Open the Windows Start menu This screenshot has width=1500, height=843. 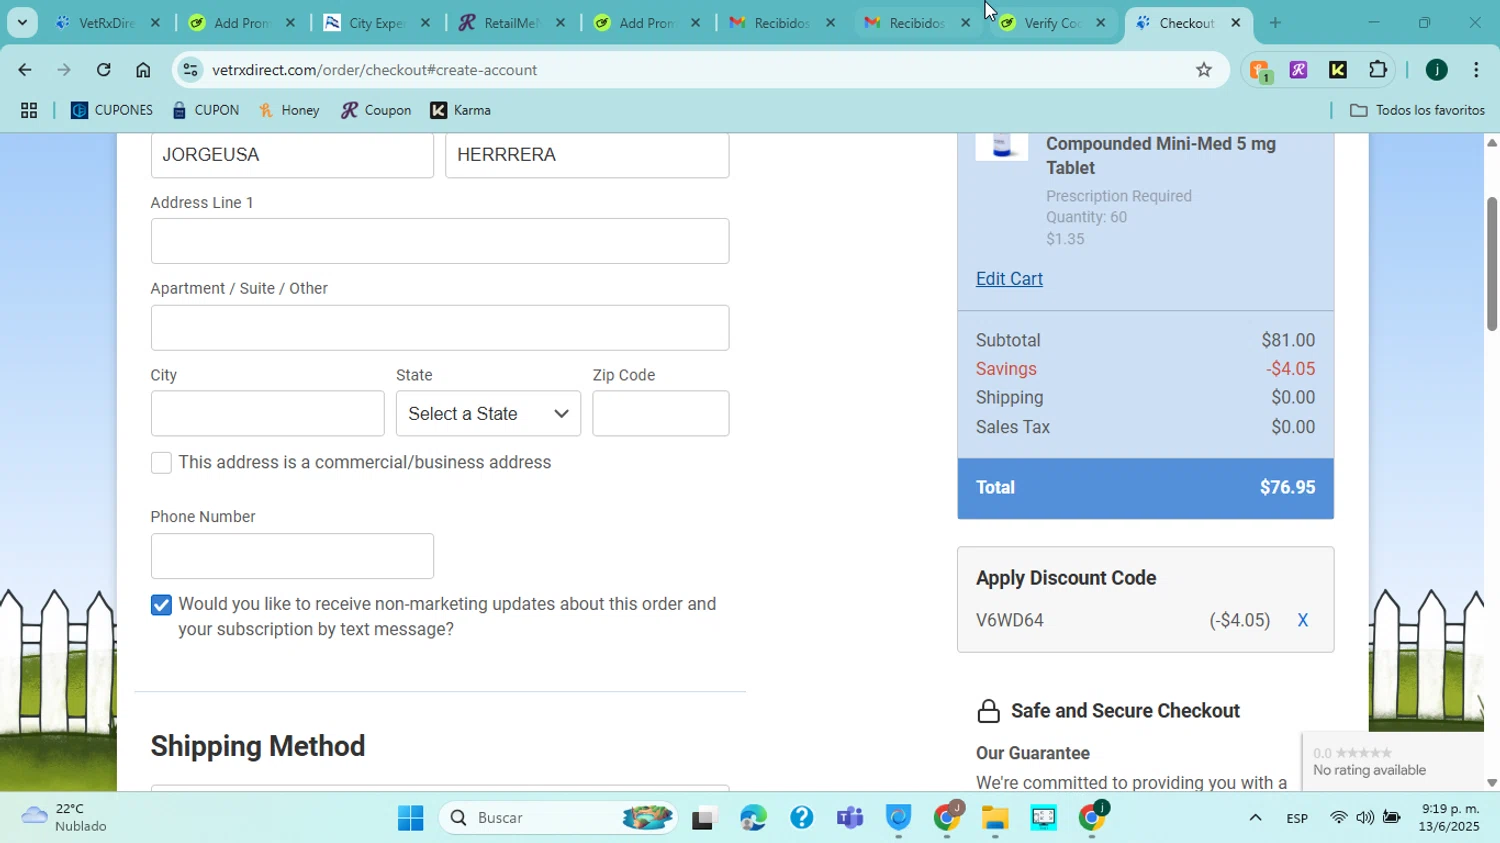tap(410, 818)
